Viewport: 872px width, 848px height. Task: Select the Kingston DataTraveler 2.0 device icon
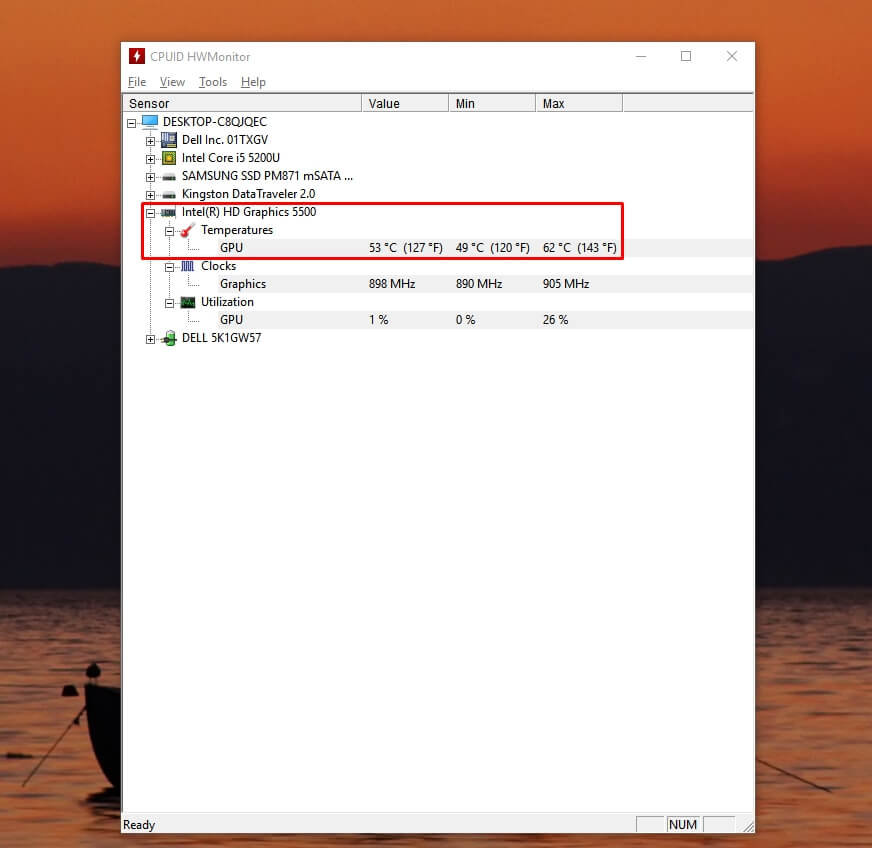click(168, 193)
